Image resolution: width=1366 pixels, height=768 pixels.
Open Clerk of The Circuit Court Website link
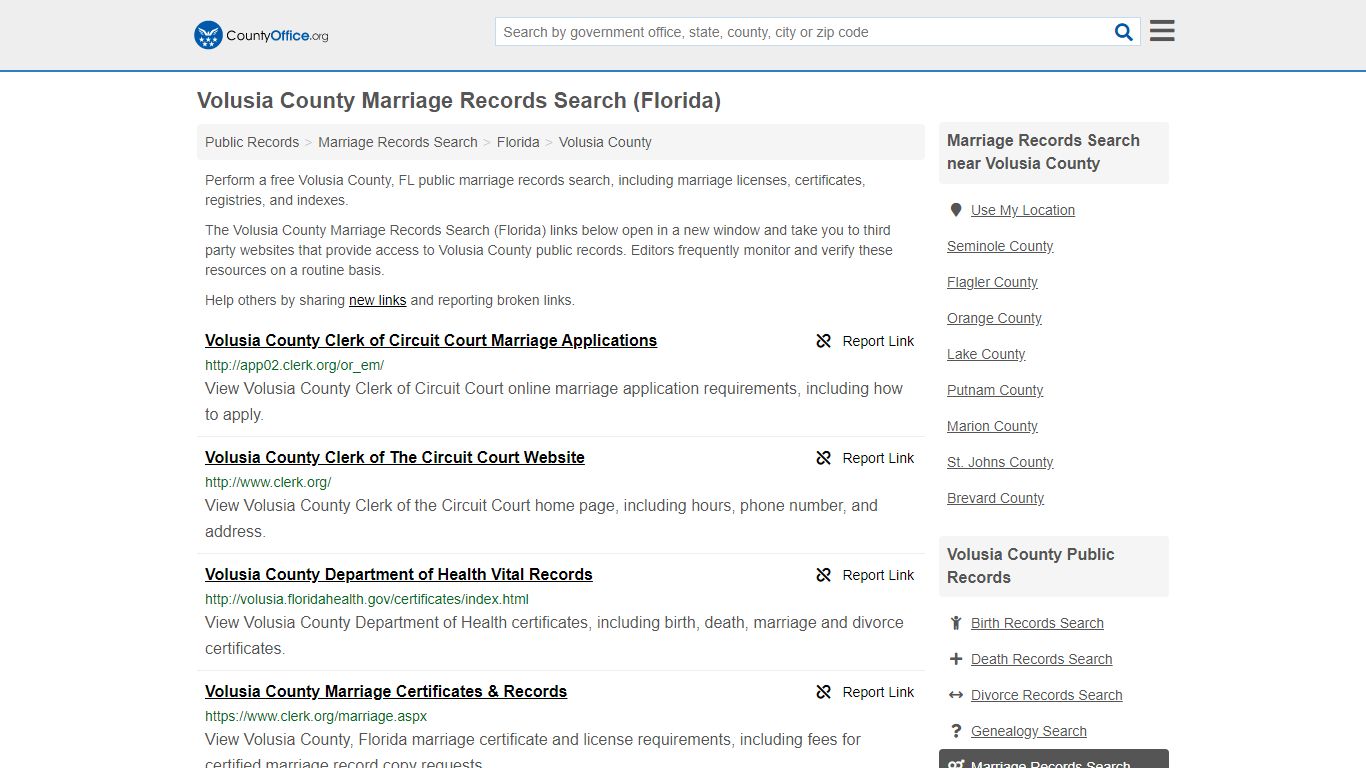point(395,457)
